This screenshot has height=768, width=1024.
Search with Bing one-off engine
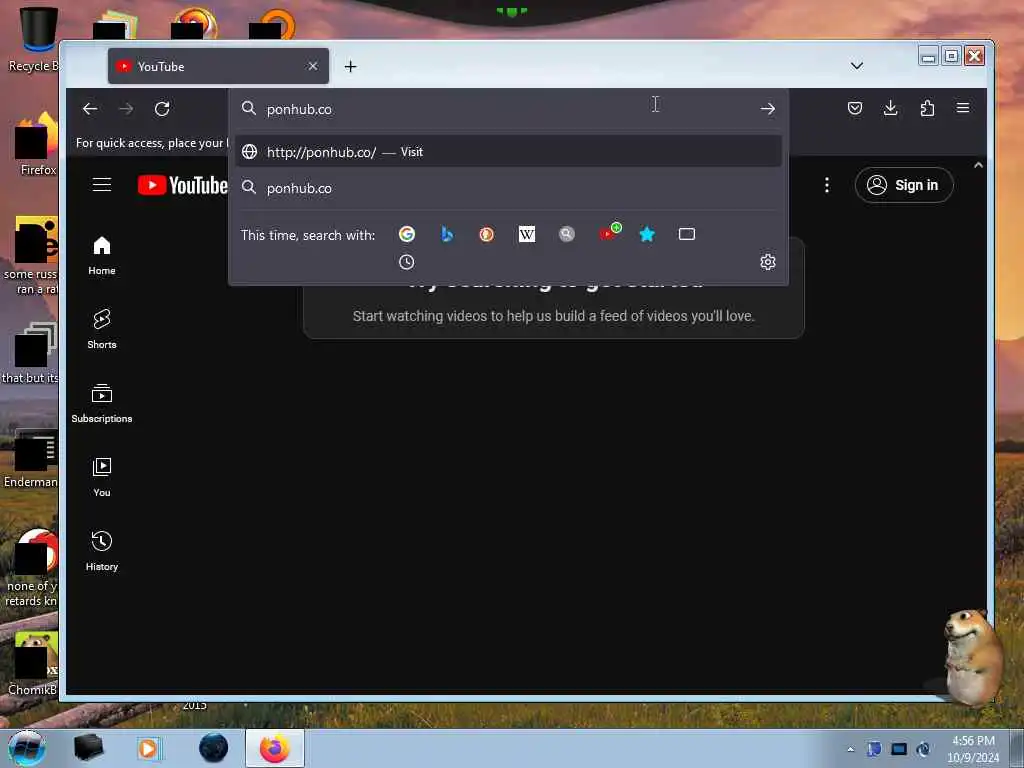coord(447,234)
